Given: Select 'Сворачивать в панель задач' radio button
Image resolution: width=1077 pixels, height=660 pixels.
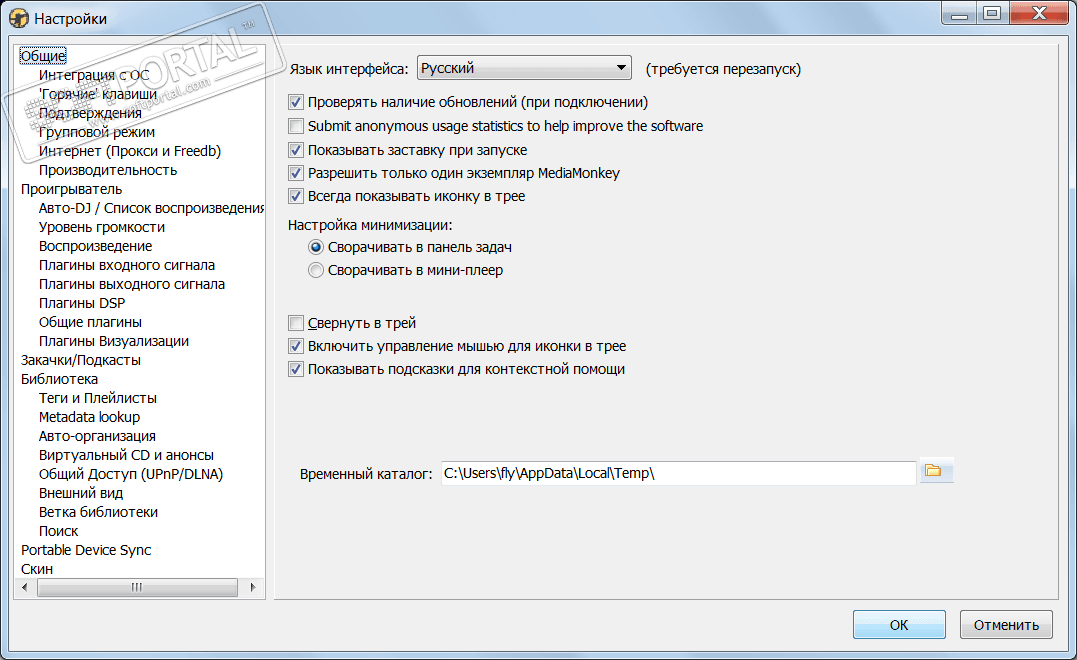Looking at the screenshot, I should 316,247.
